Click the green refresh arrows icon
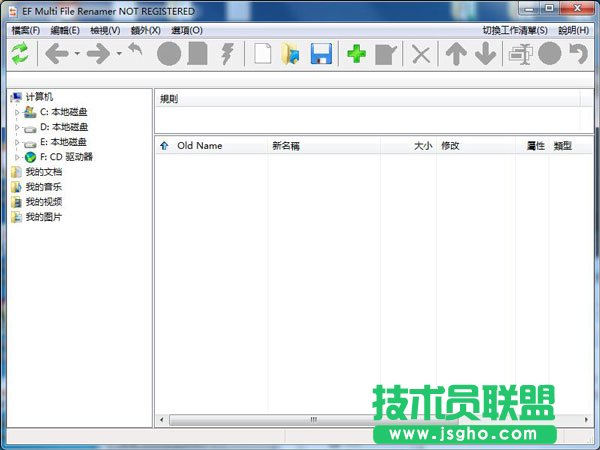This screenshot has width=600, height=450. [x=20, y=54]
